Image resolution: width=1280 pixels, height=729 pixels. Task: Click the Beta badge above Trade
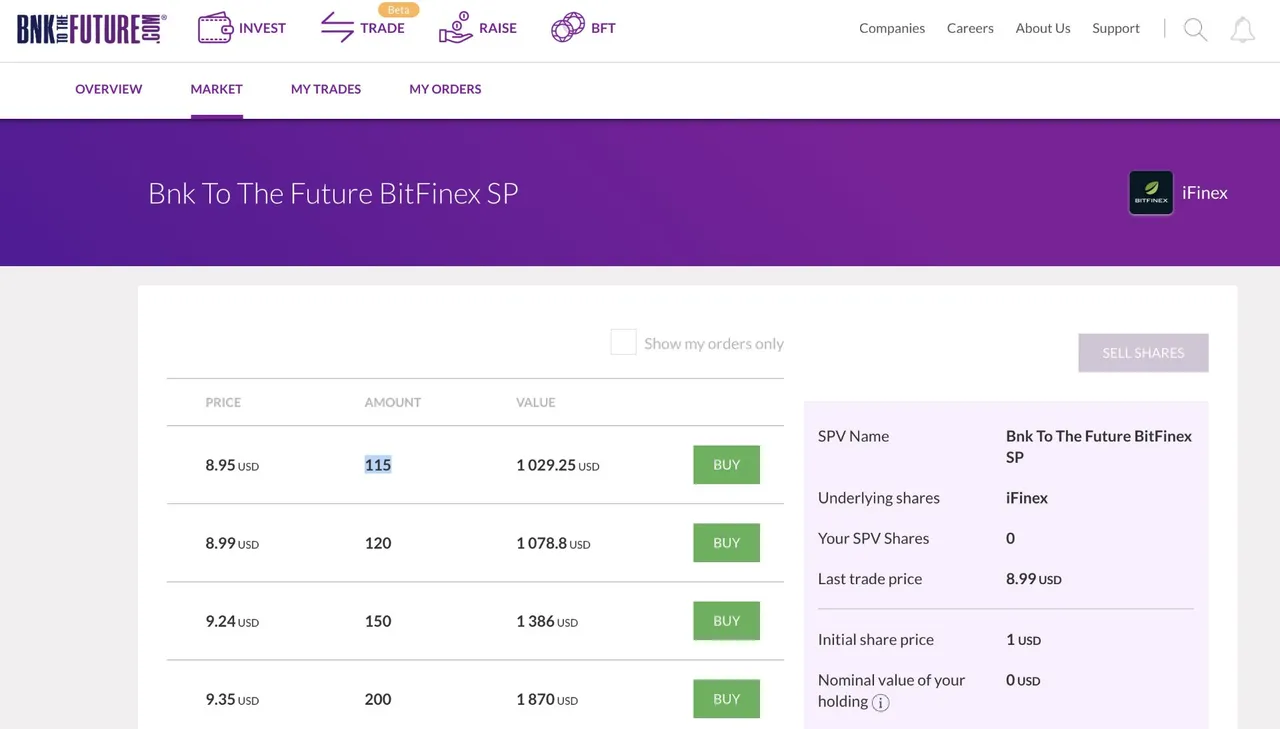(399, 10)
